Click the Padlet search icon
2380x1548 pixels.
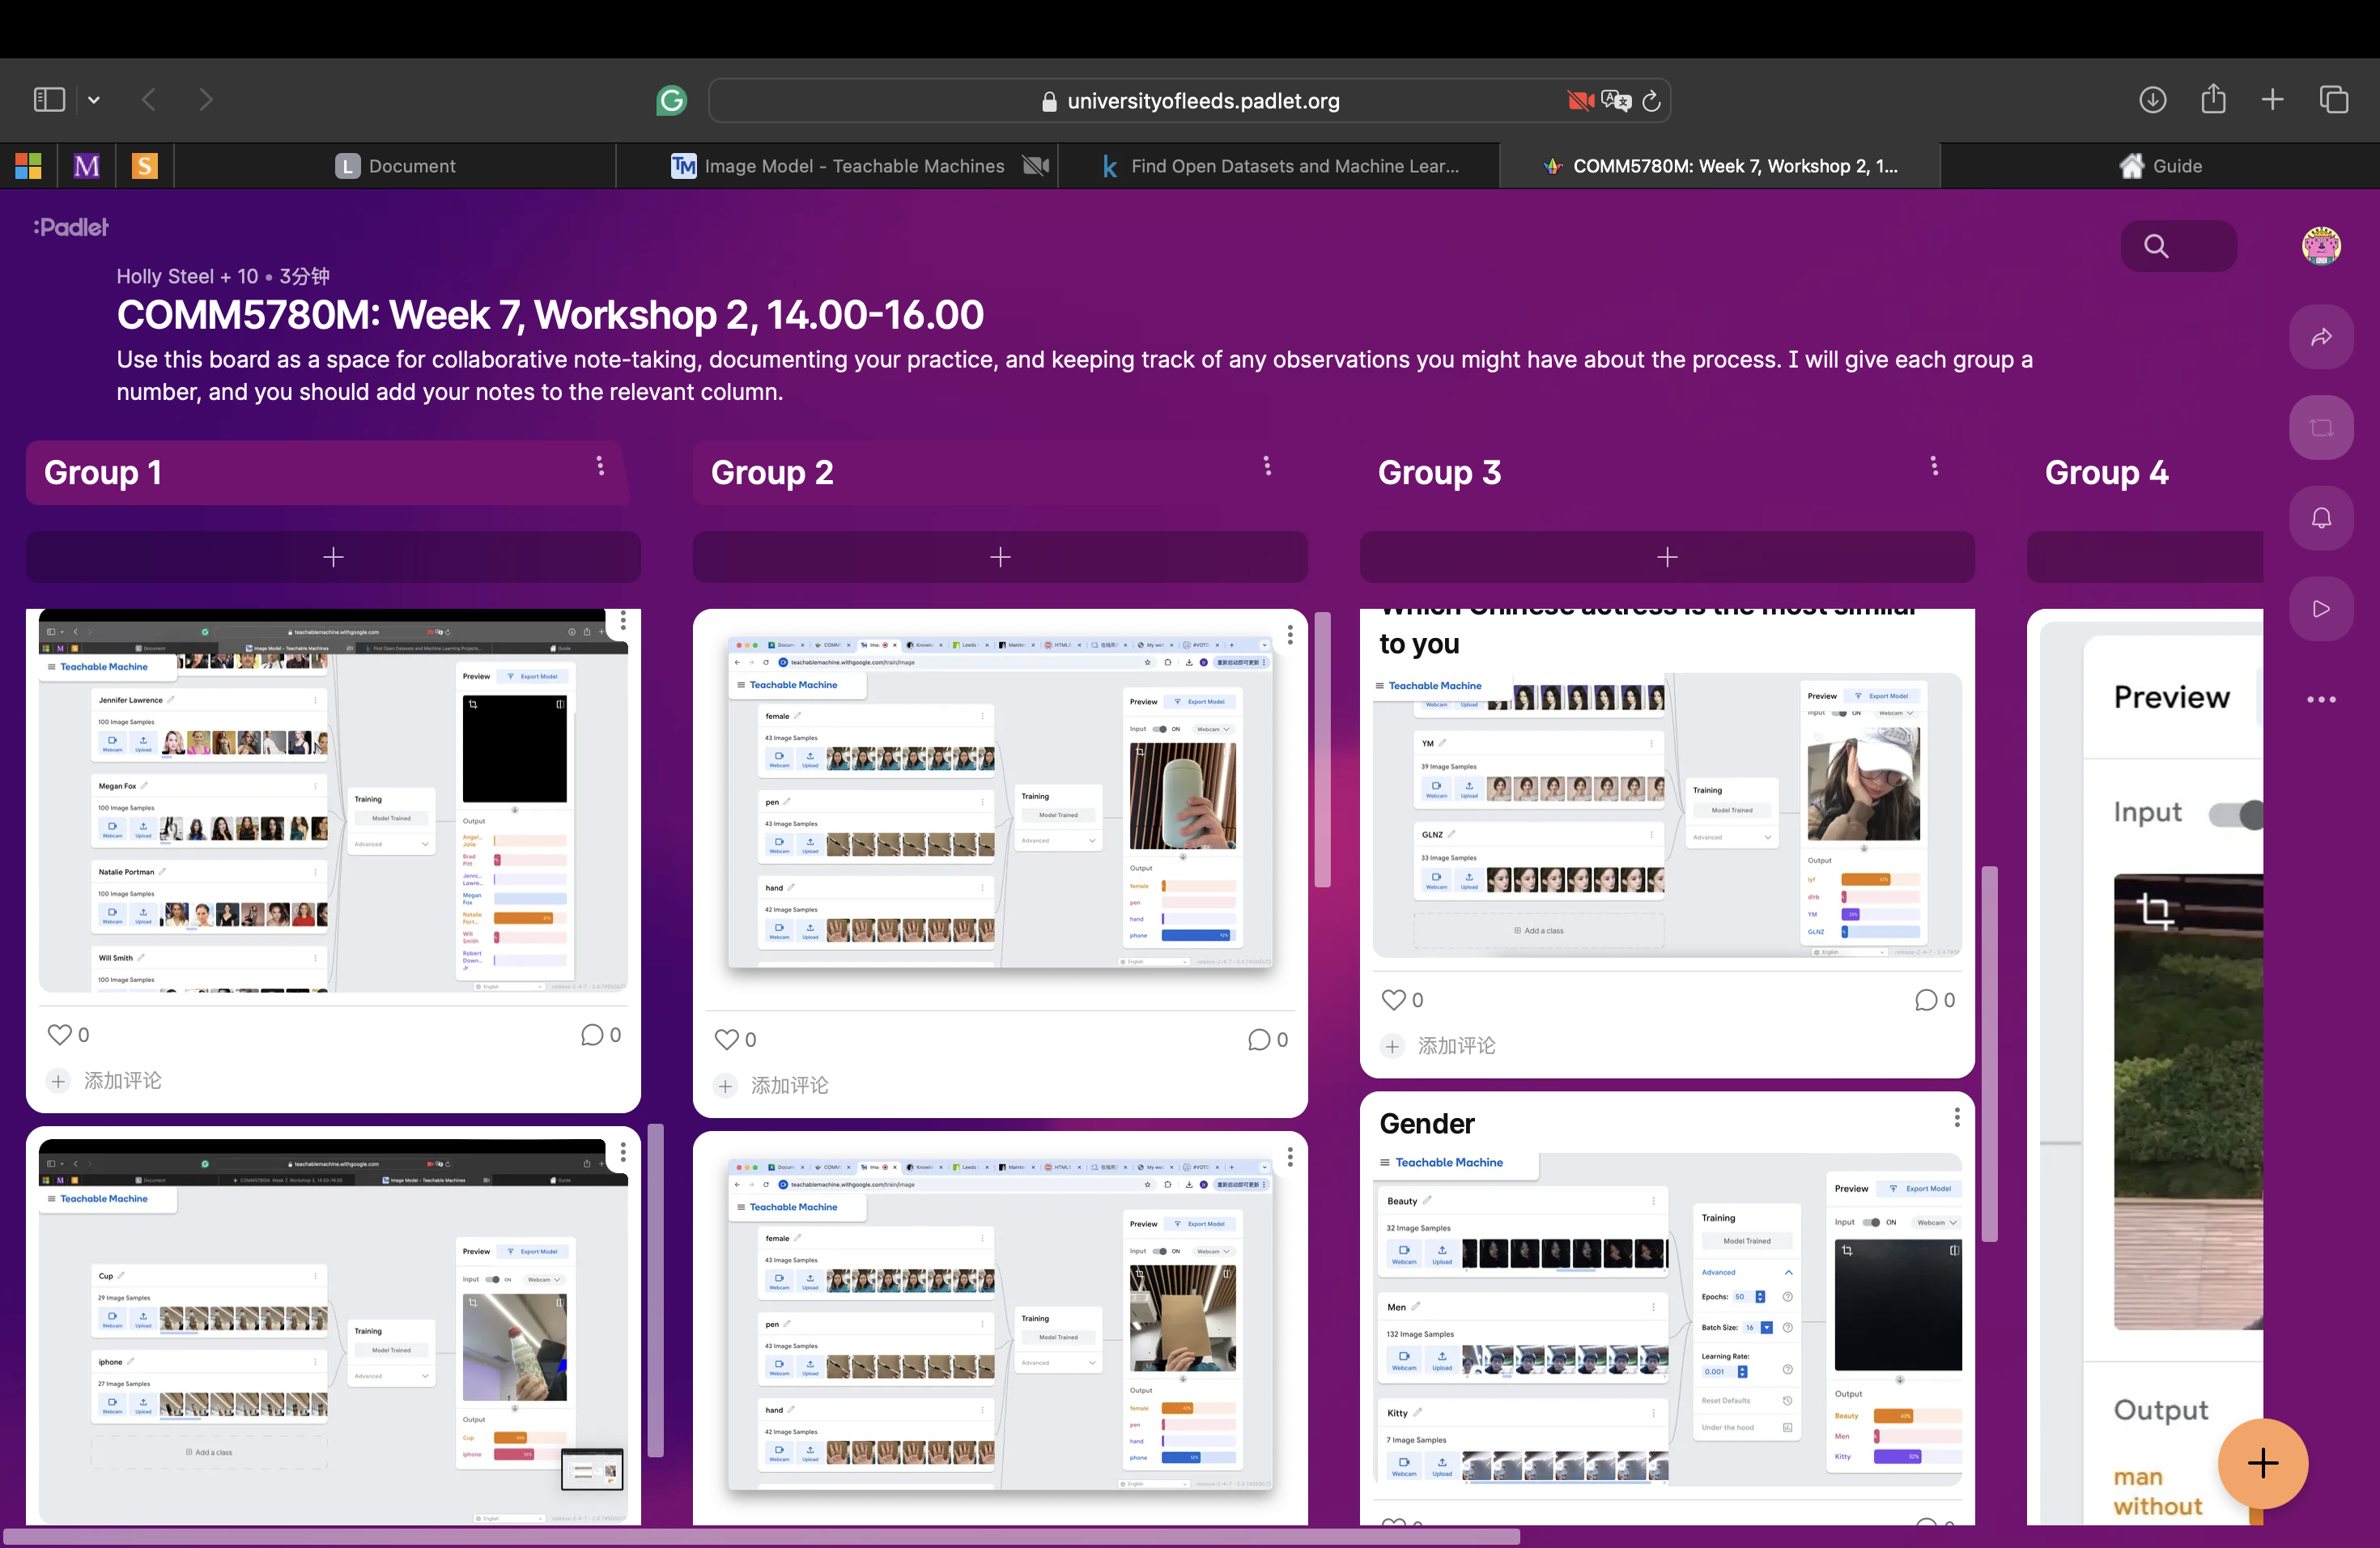(2156, 246)
